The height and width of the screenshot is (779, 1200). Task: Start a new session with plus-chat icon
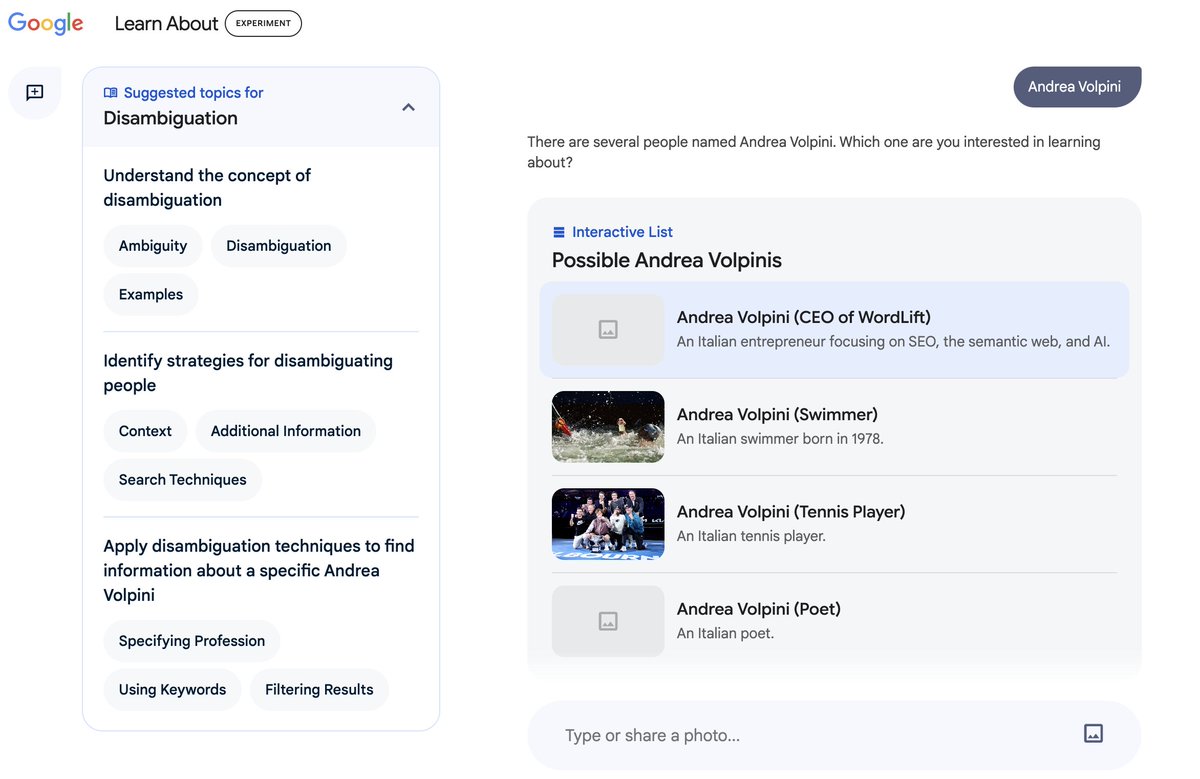point(35,93)
